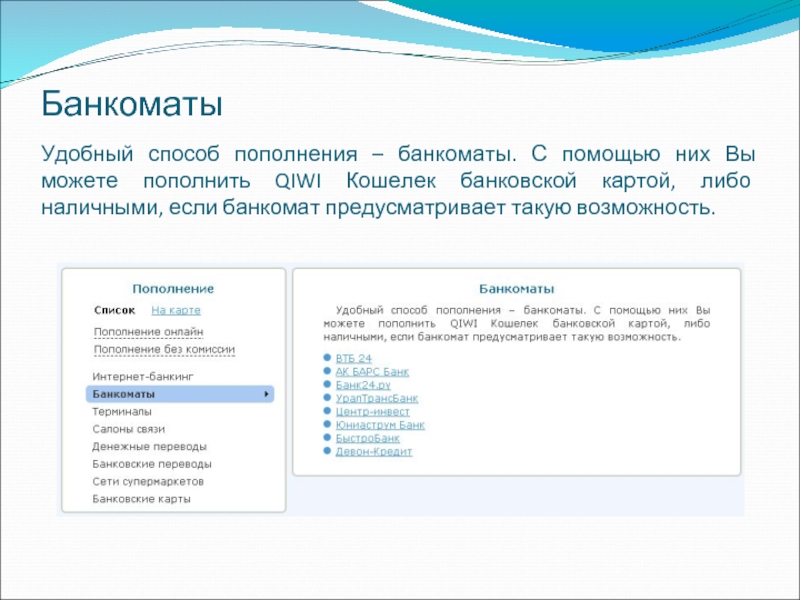Select the highlighted Банкоматы menu item
Screen dimensions: 800x600
(180, 394)
